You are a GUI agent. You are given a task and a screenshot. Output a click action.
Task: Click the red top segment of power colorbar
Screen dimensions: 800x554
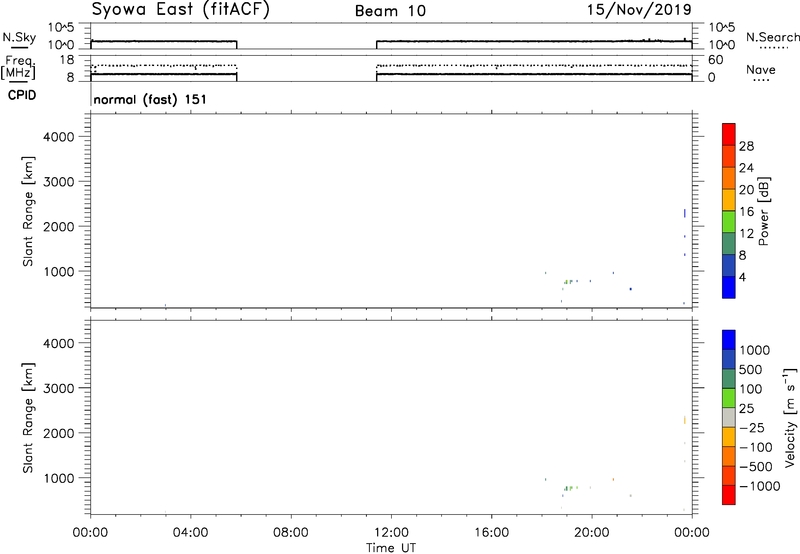tap(729, 135)
